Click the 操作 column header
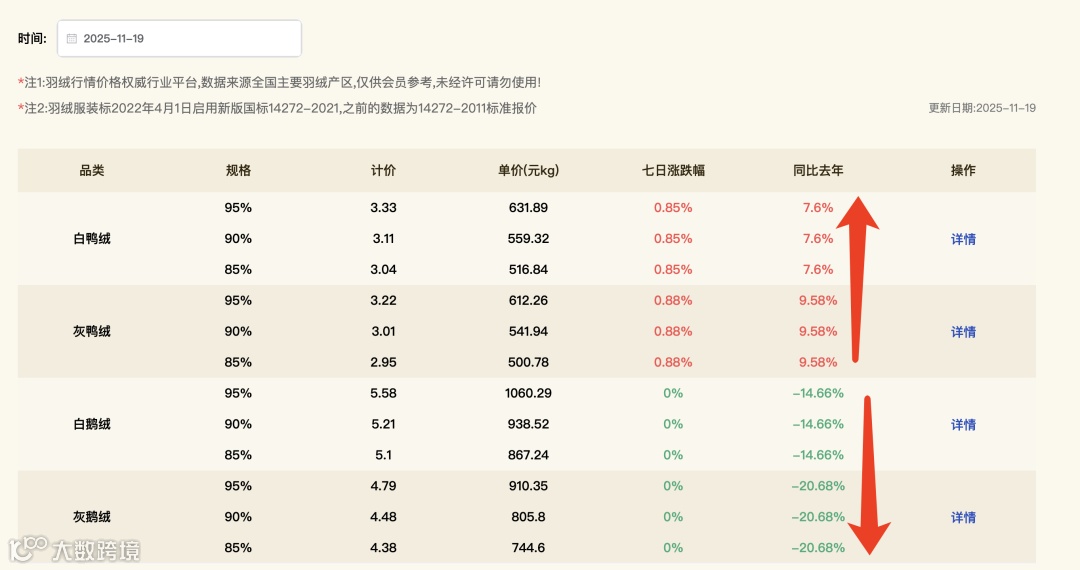This screenshot has width=1080, height=570. pyautogui.click(x=963, y=170)
